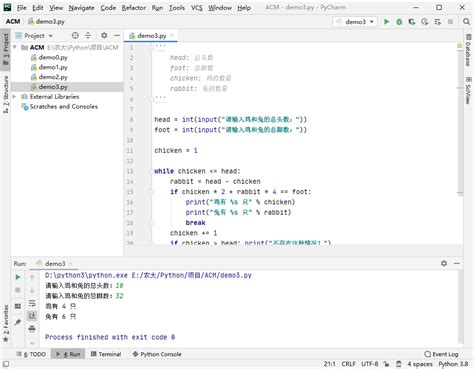Open the Edit menu
Image resolution: width=474 pixels, height=369 pixels.
point(38,7)
